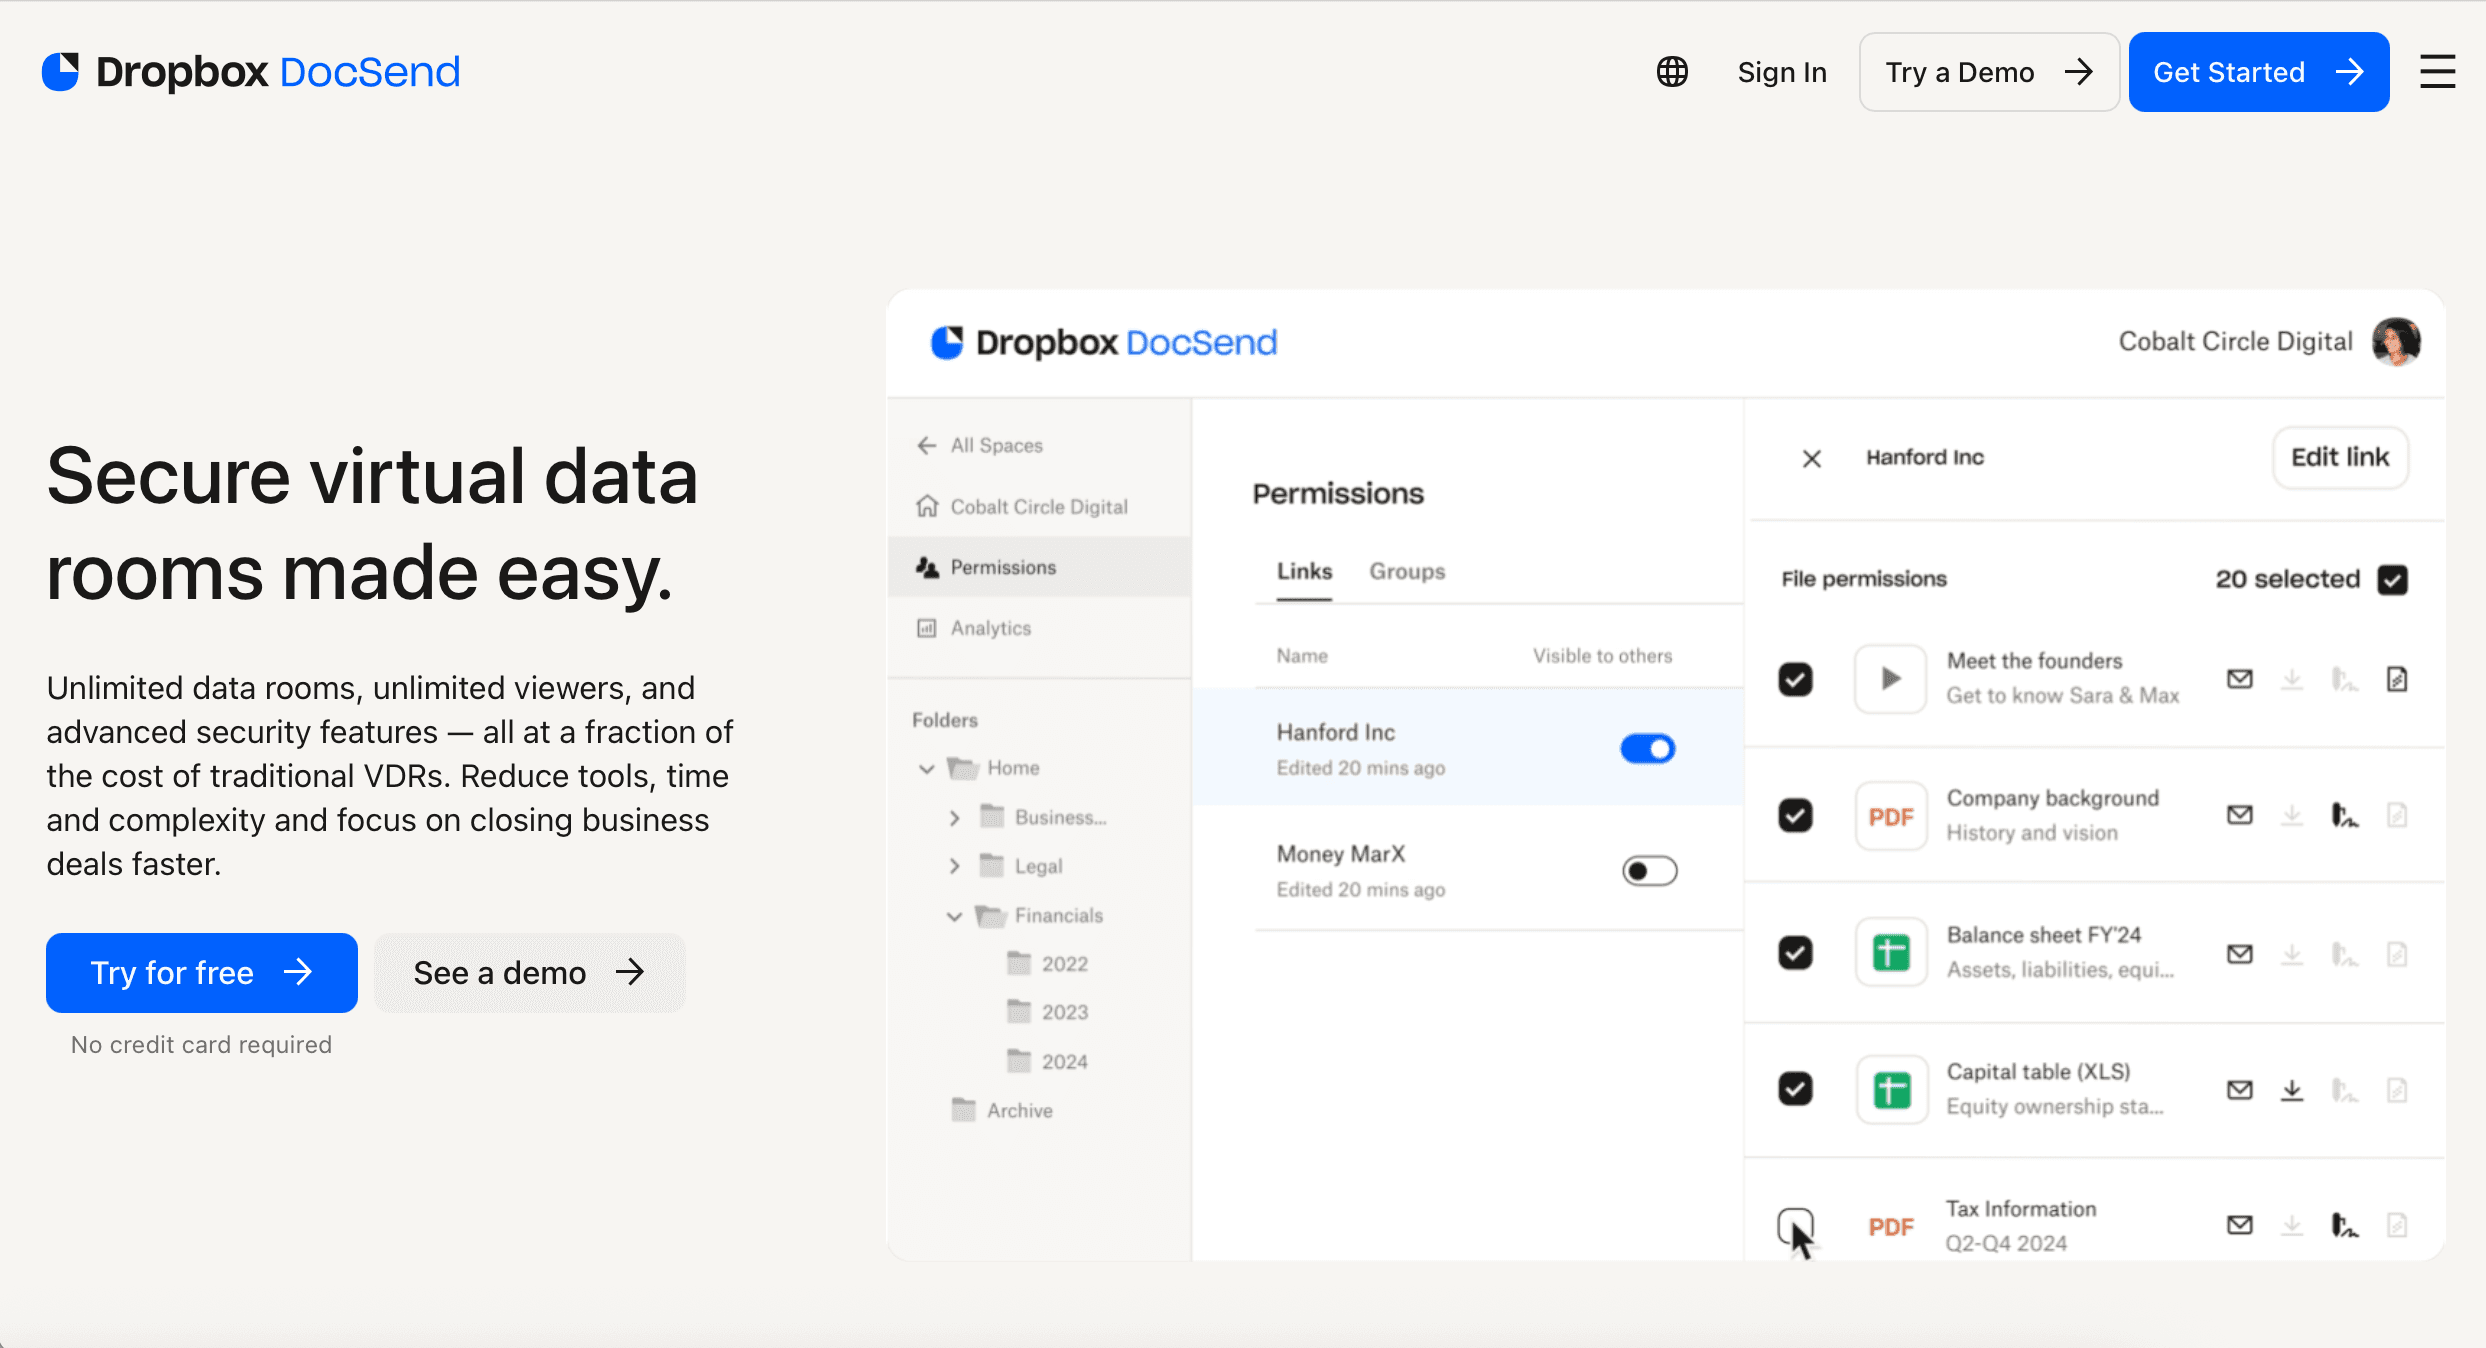Image resolution: width=2486 pixels, height=1348 pixels.
Task: Click the X to close Hanford Inc panel
Action: [x=1811, y=458]
